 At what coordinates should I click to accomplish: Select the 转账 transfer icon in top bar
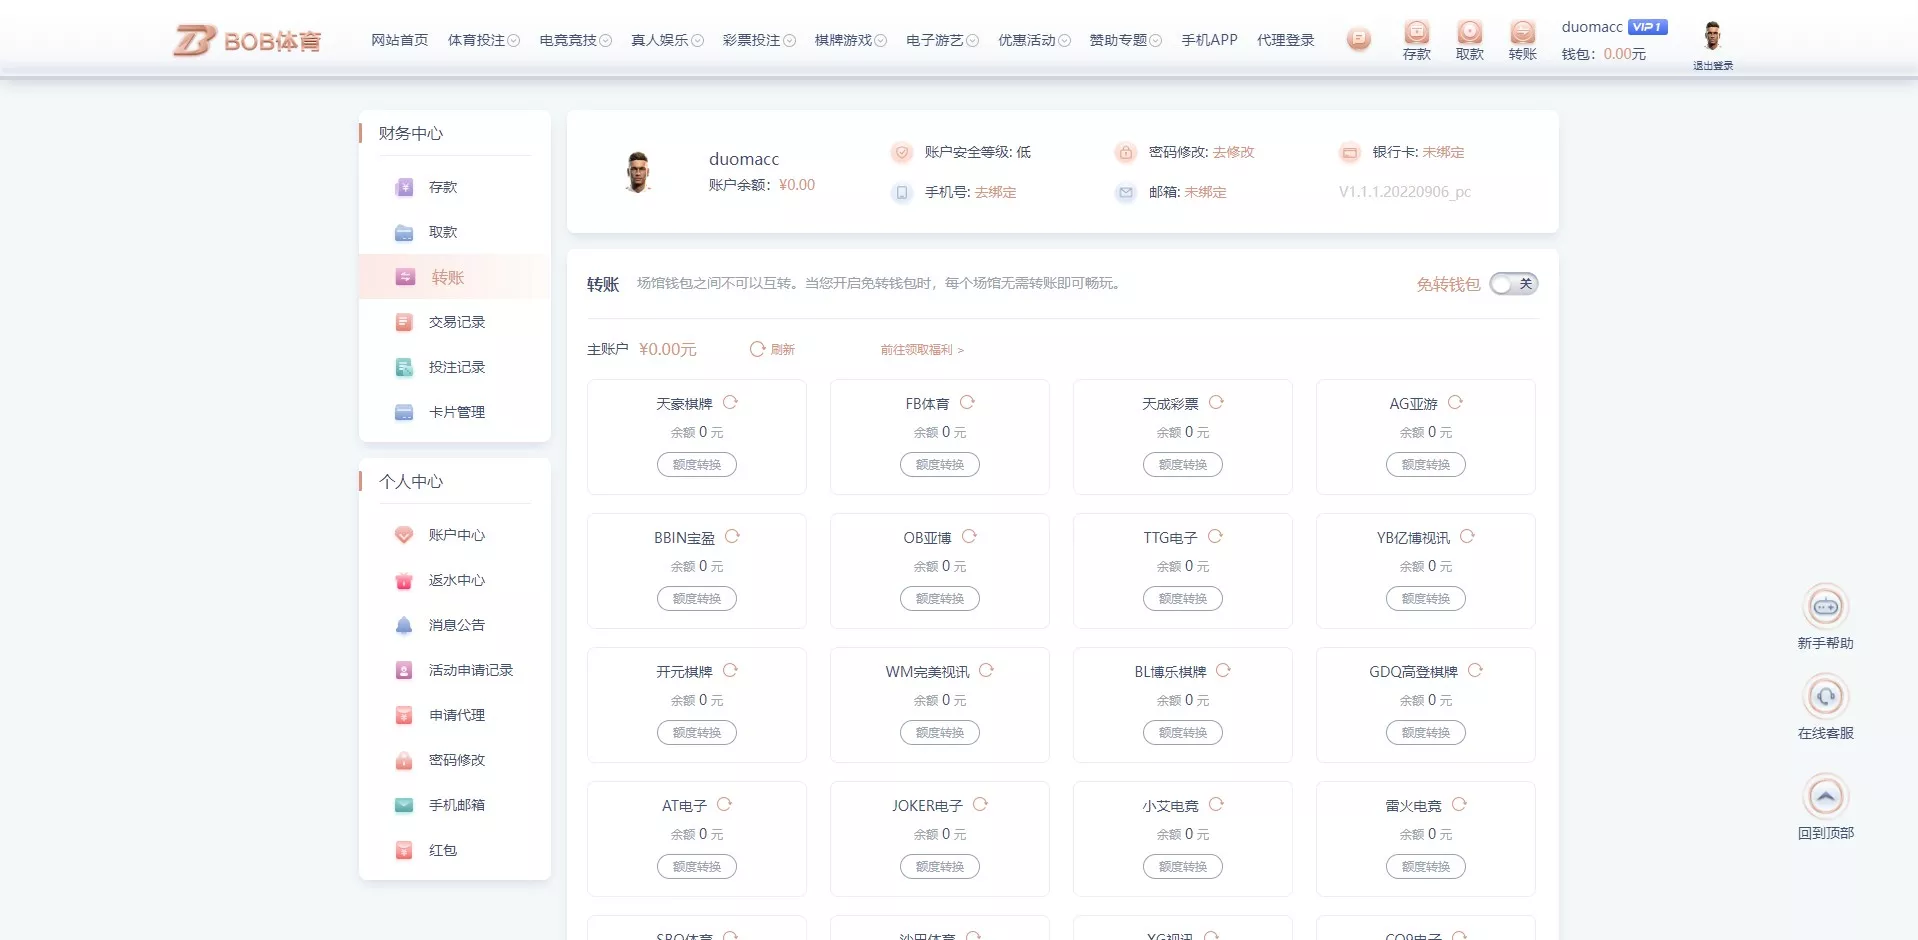(1522, 38)
